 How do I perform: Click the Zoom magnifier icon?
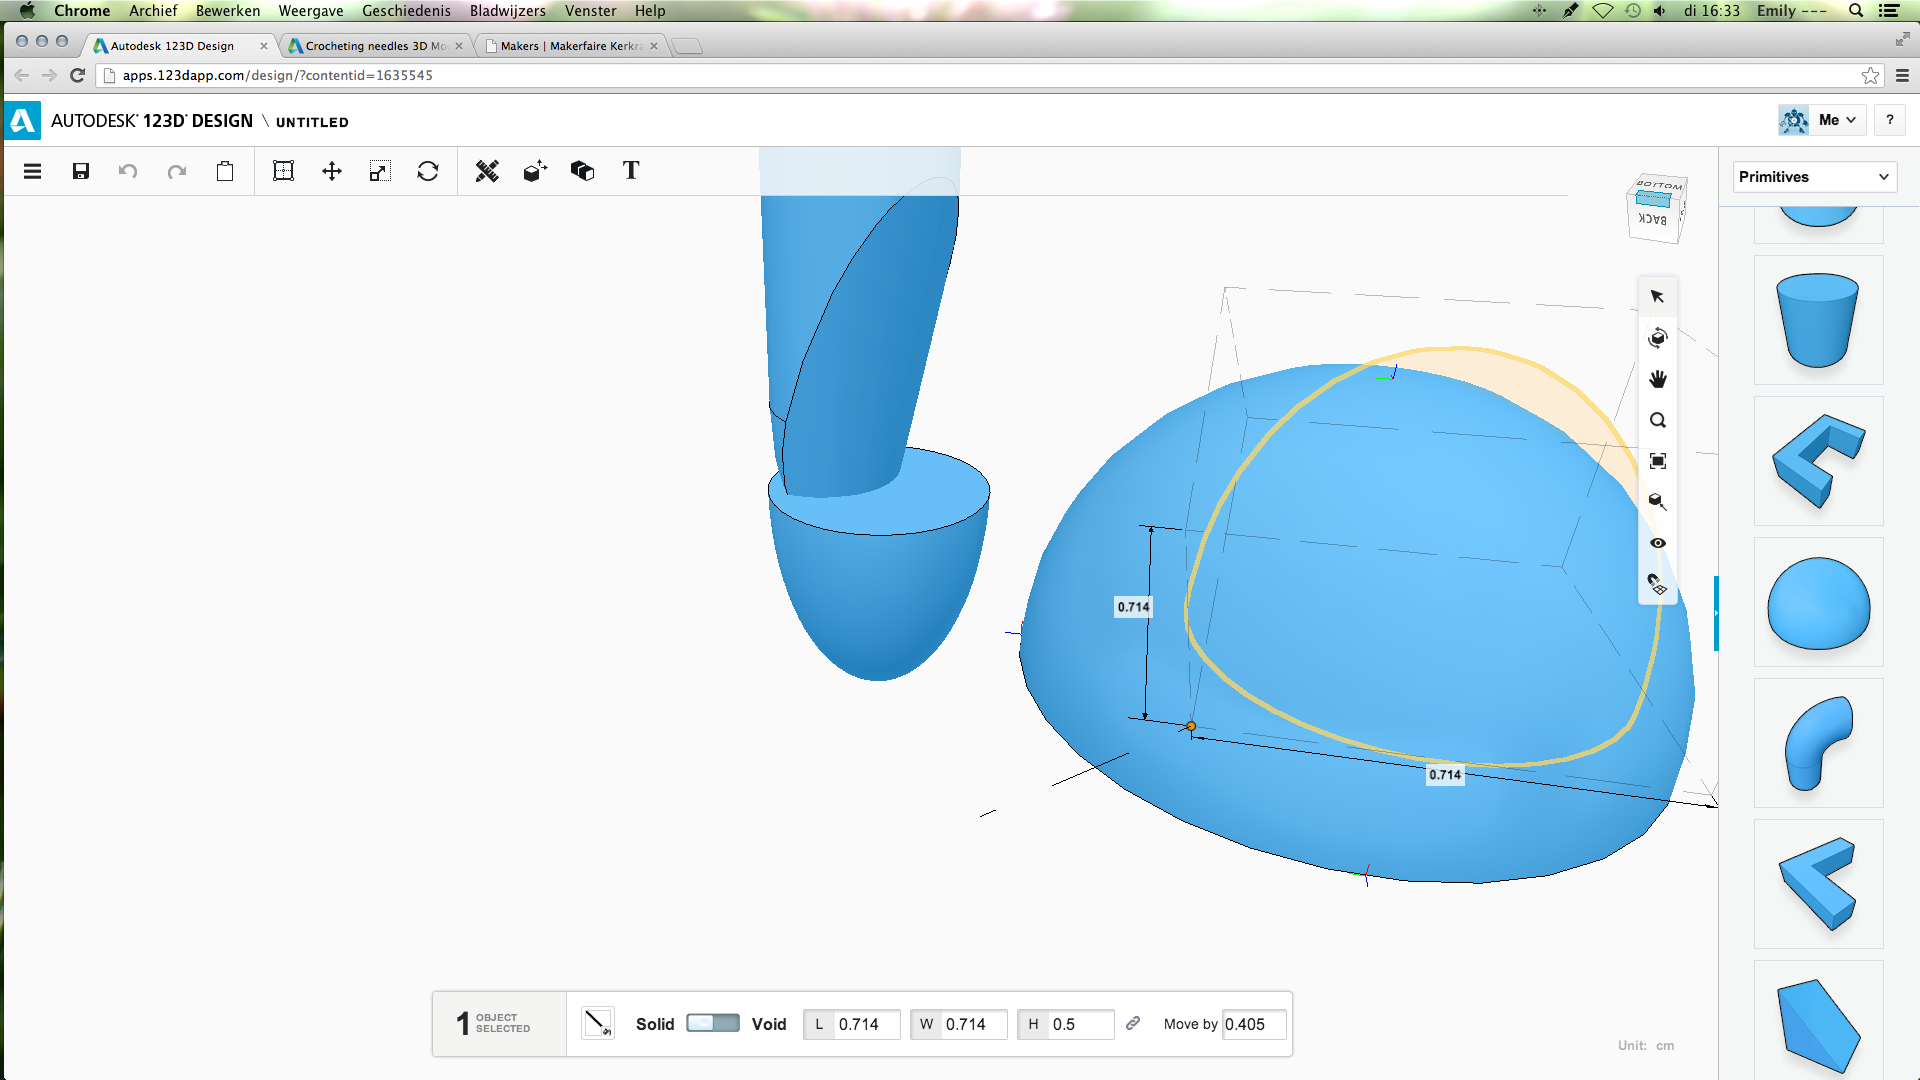(x=1658, y=420)
